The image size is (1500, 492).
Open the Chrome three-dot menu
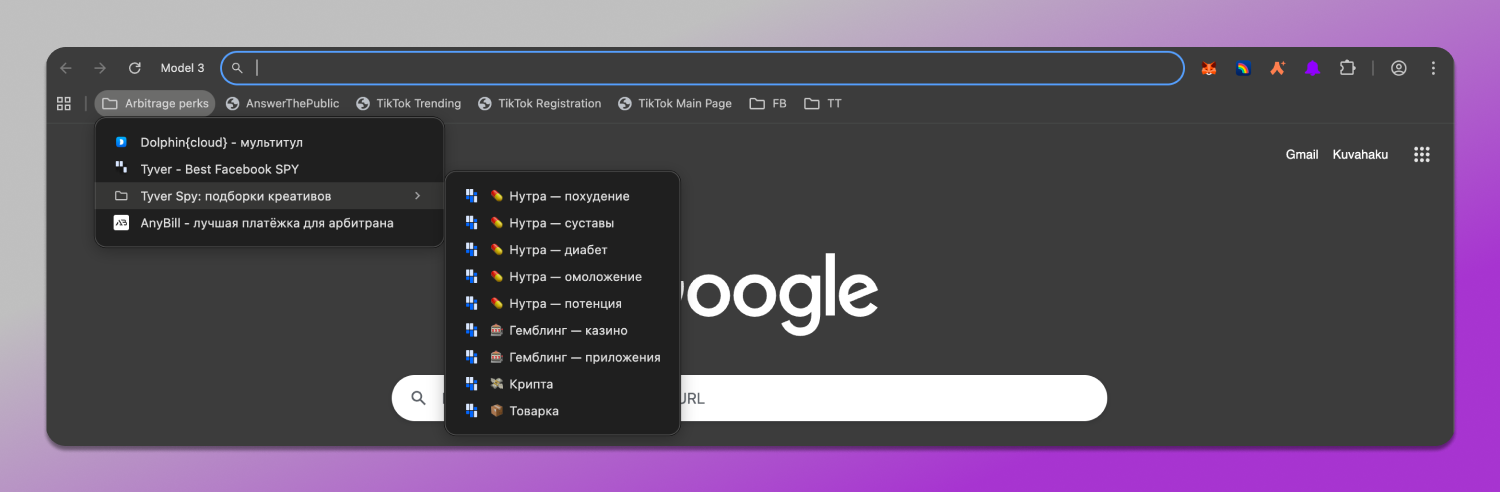(x=1433, y=68)
